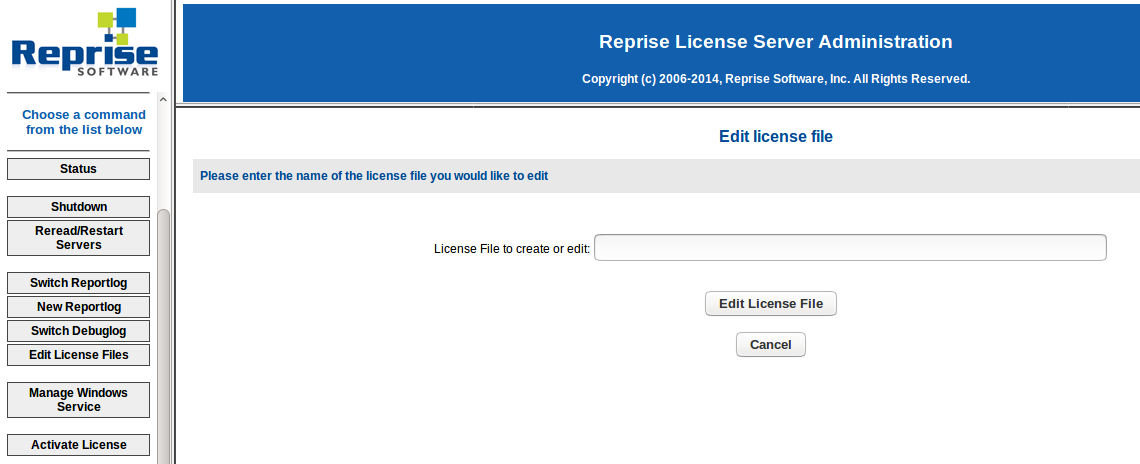Click 'Edit license file' page heading

[x=776, y=137]
